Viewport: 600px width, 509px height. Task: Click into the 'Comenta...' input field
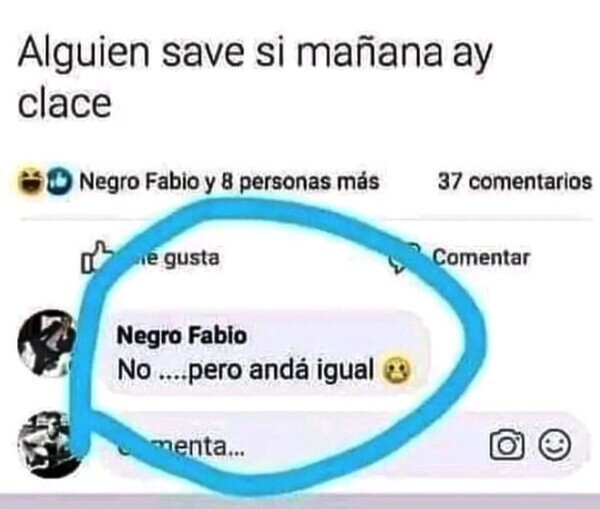341,445
